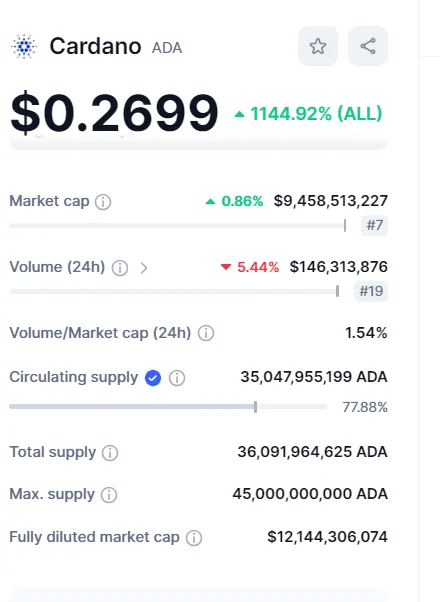Select the $0.2699 price value
This screenshot has width=440, height=602.
[x=114, y=113]
